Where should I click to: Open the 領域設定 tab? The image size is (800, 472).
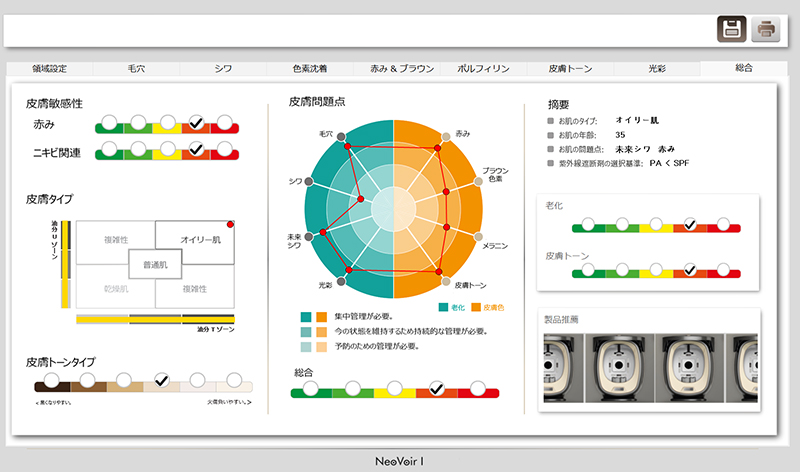coord(49,68)
